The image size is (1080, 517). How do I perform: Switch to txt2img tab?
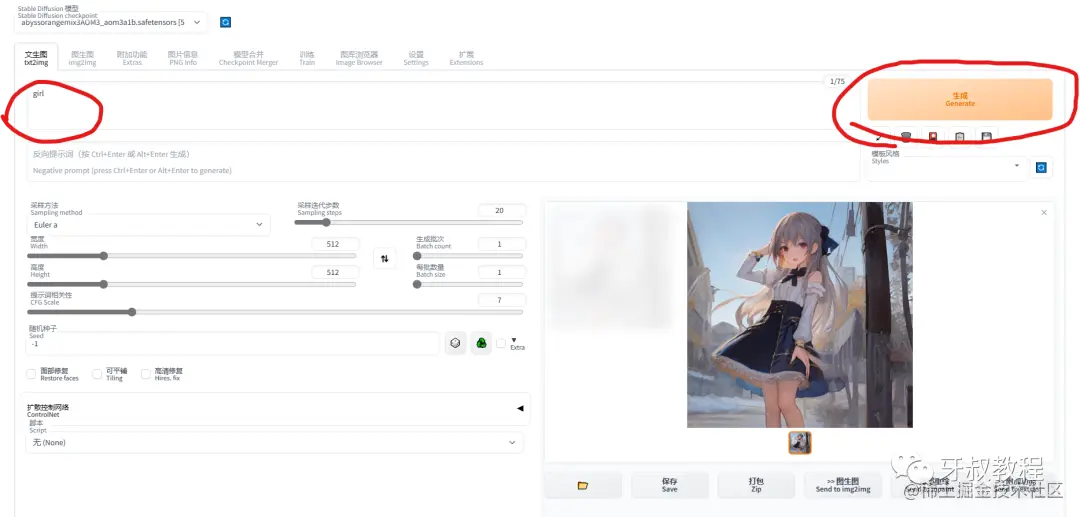tap(36, 59)
